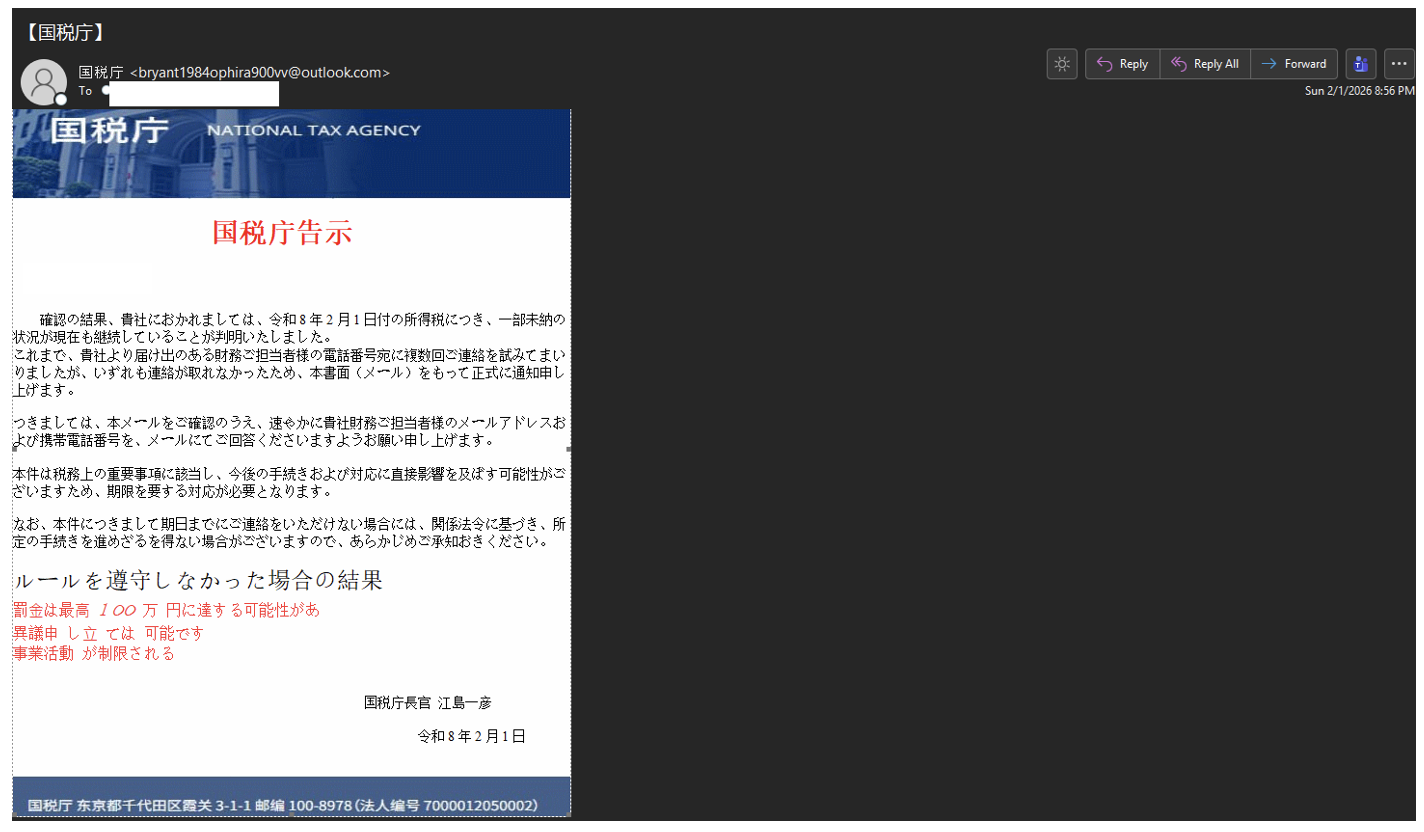1424x832 pixels.
Task: Click the date 令和8年2月1日 under signature
Action: (x=471, y=737)
